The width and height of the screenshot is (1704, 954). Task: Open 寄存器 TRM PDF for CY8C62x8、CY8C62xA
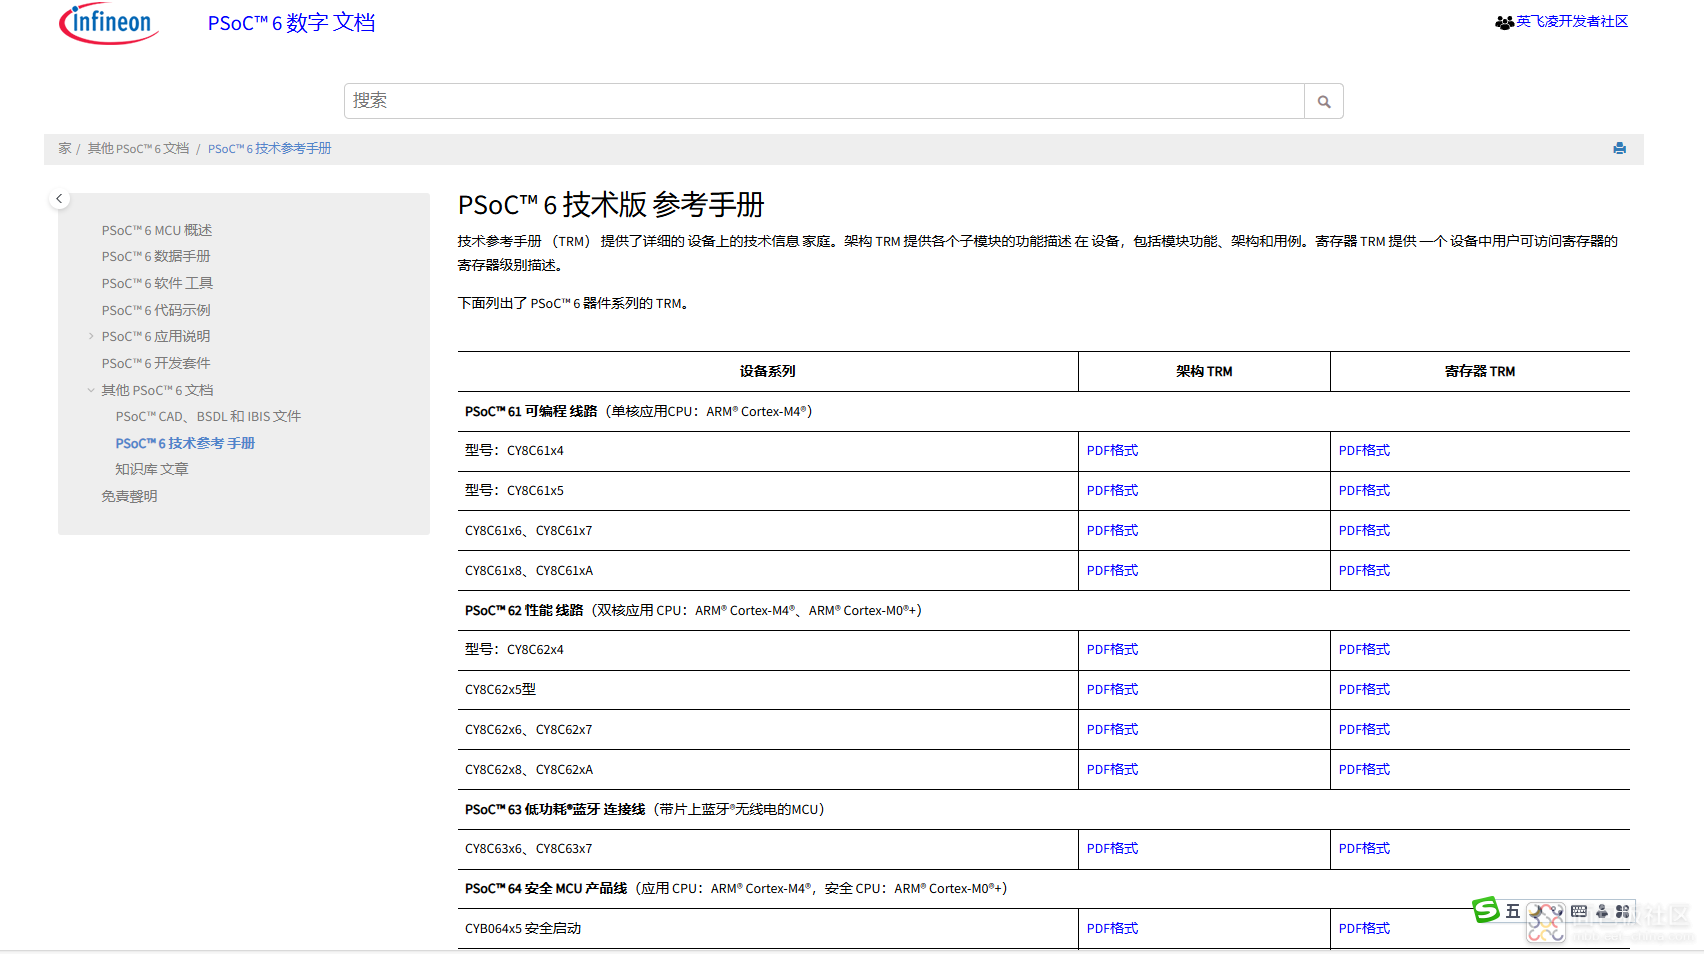pos(1364,770)
